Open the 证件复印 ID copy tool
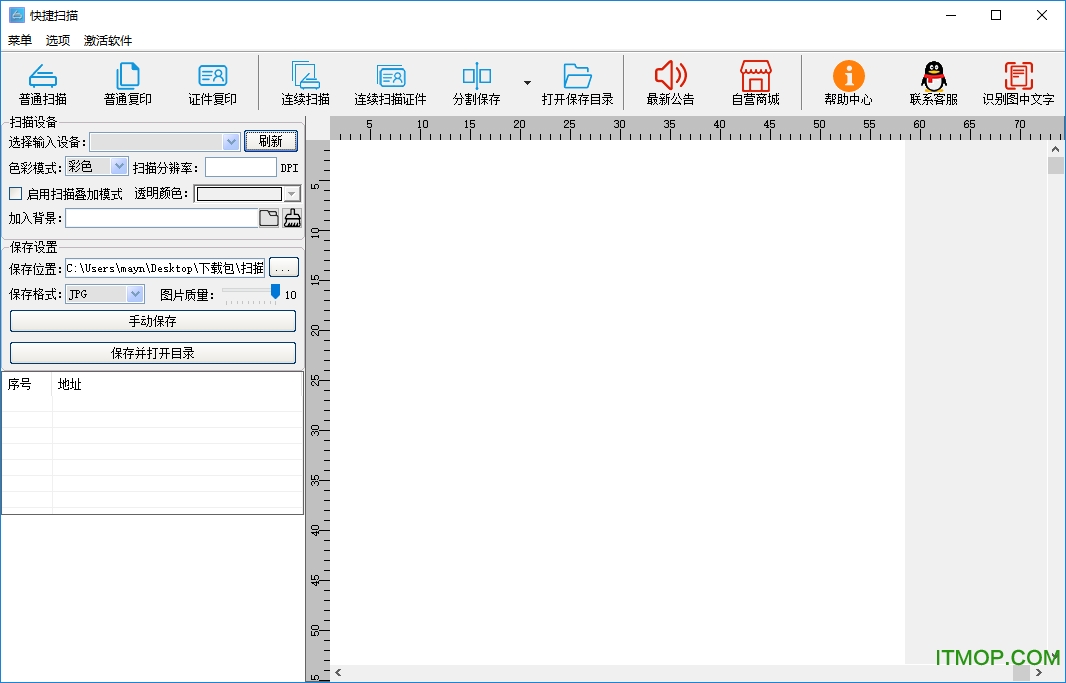The width and height of the screenshot is (1066, 683). (x=212, y=76)
